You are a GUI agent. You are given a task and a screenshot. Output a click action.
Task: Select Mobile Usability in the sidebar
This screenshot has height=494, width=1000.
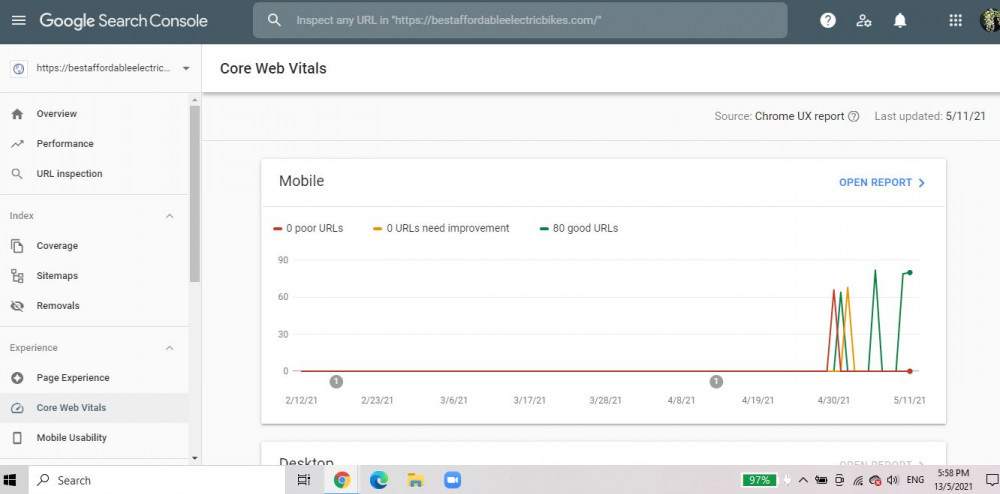[71, 438]
